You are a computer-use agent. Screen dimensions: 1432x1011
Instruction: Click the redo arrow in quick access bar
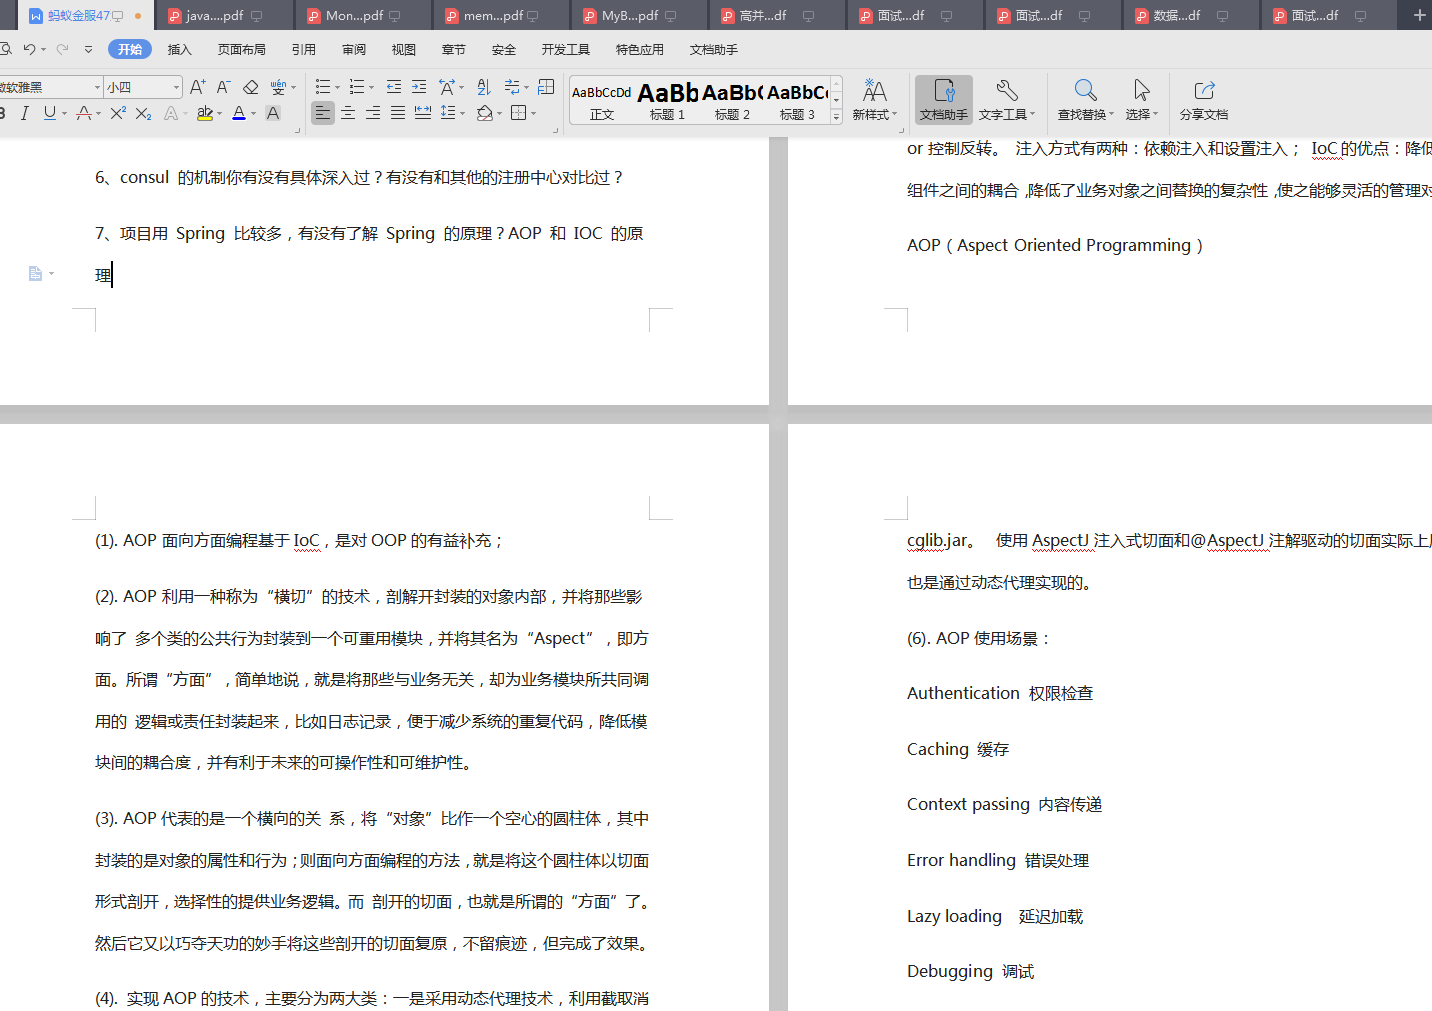[x=63, y=49]
